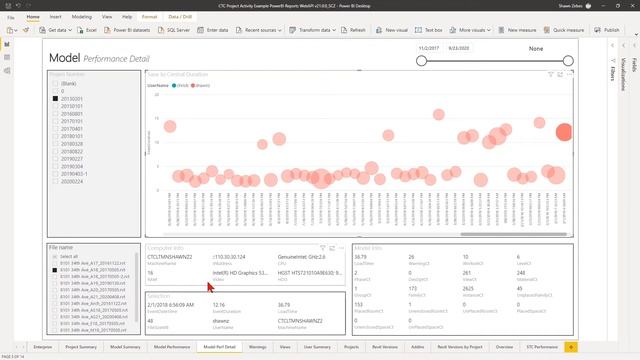640x360 pixels.
Task: Click the slicer start date field
Action: point(429,48)
